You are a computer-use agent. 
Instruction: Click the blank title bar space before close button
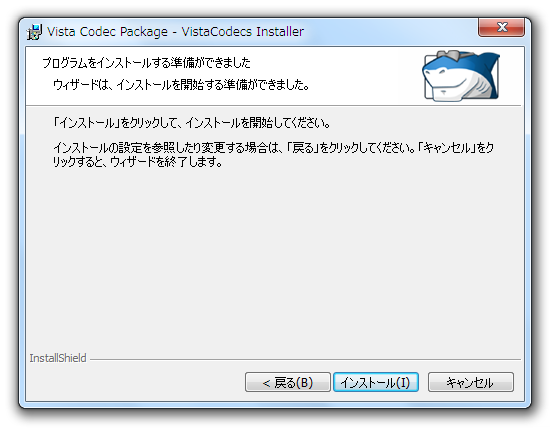(x=390, y=32)
